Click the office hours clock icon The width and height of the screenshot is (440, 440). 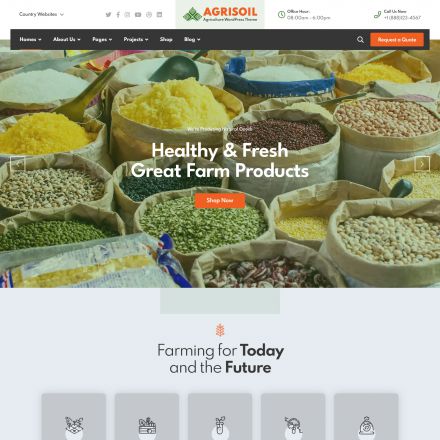click(x=281, y=14)
